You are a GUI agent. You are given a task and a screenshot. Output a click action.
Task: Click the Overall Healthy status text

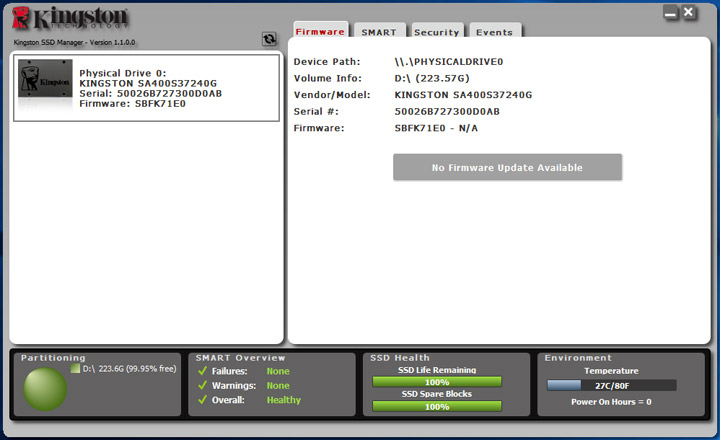click(284, 400)
